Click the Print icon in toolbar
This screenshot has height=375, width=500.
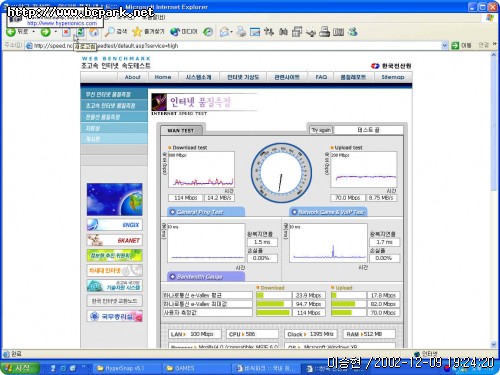point(241,32)
